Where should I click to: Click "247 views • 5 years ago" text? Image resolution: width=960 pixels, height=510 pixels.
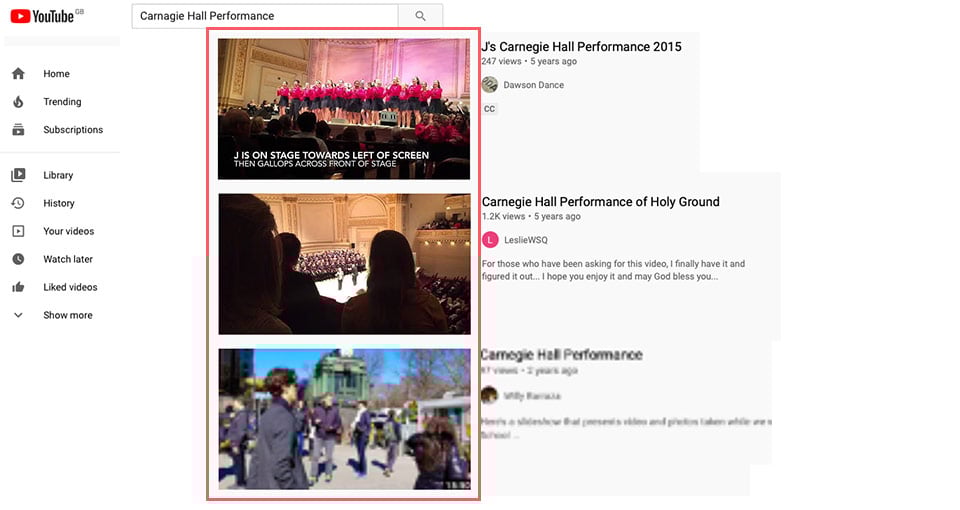pyautogui.click(x=529, y=61)
